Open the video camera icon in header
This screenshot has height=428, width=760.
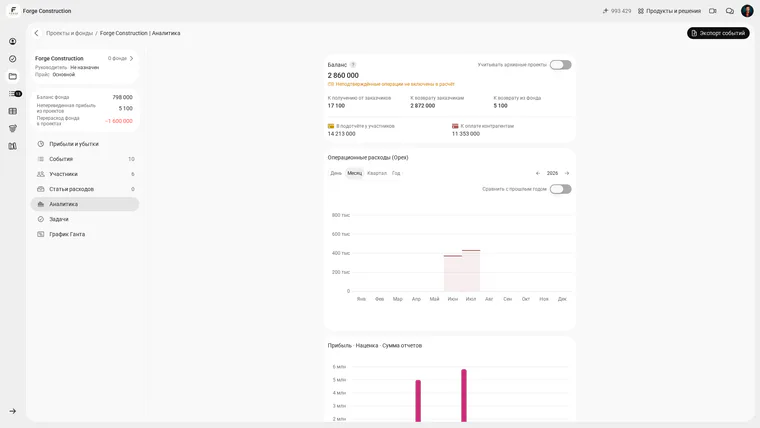712,11
